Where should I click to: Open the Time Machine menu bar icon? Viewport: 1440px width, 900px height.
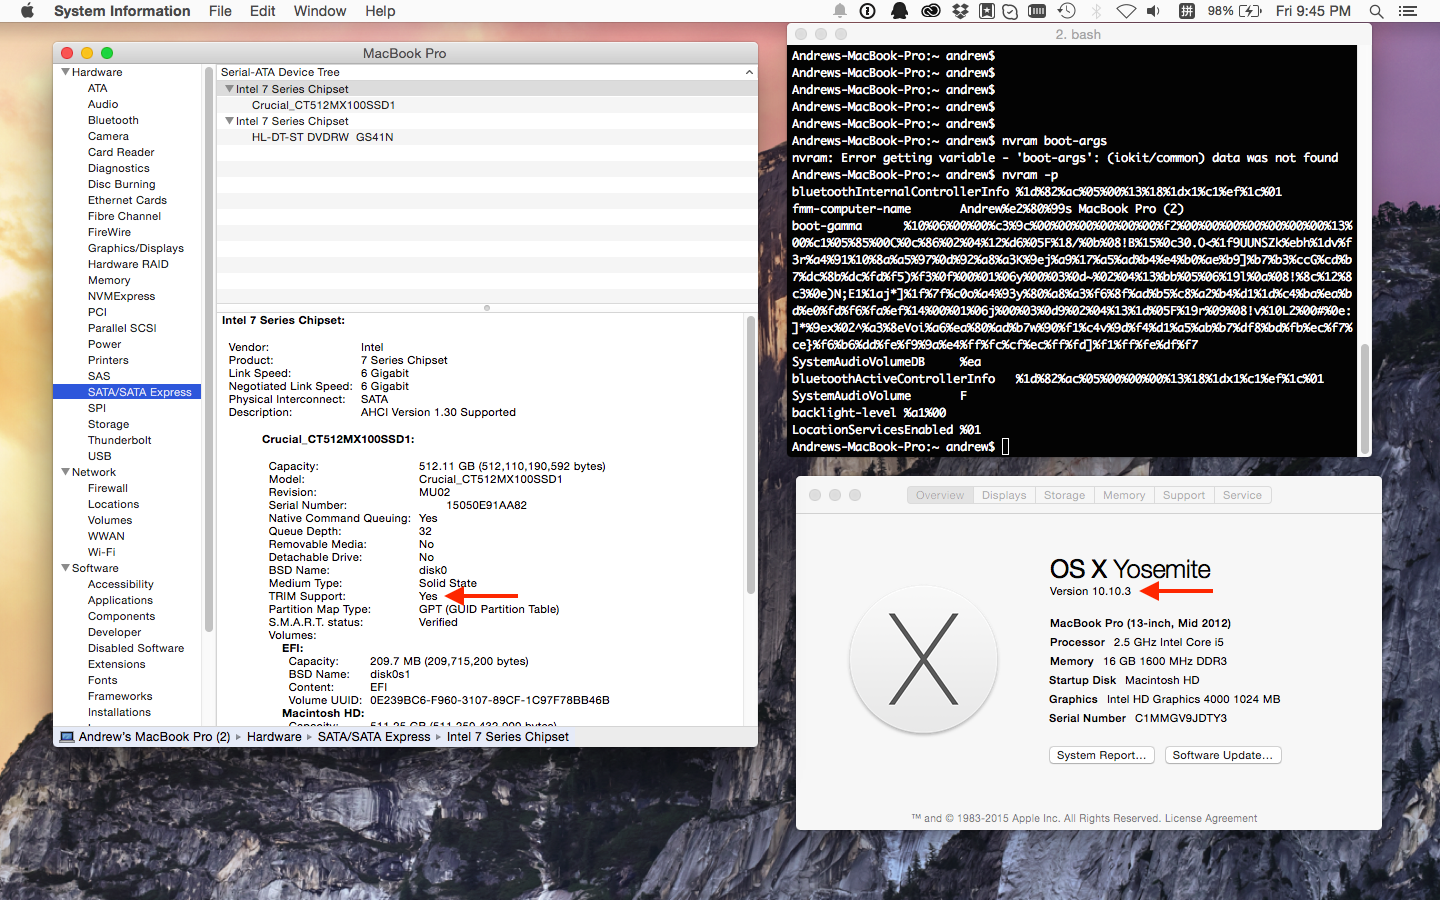[x=1067, y=11]
